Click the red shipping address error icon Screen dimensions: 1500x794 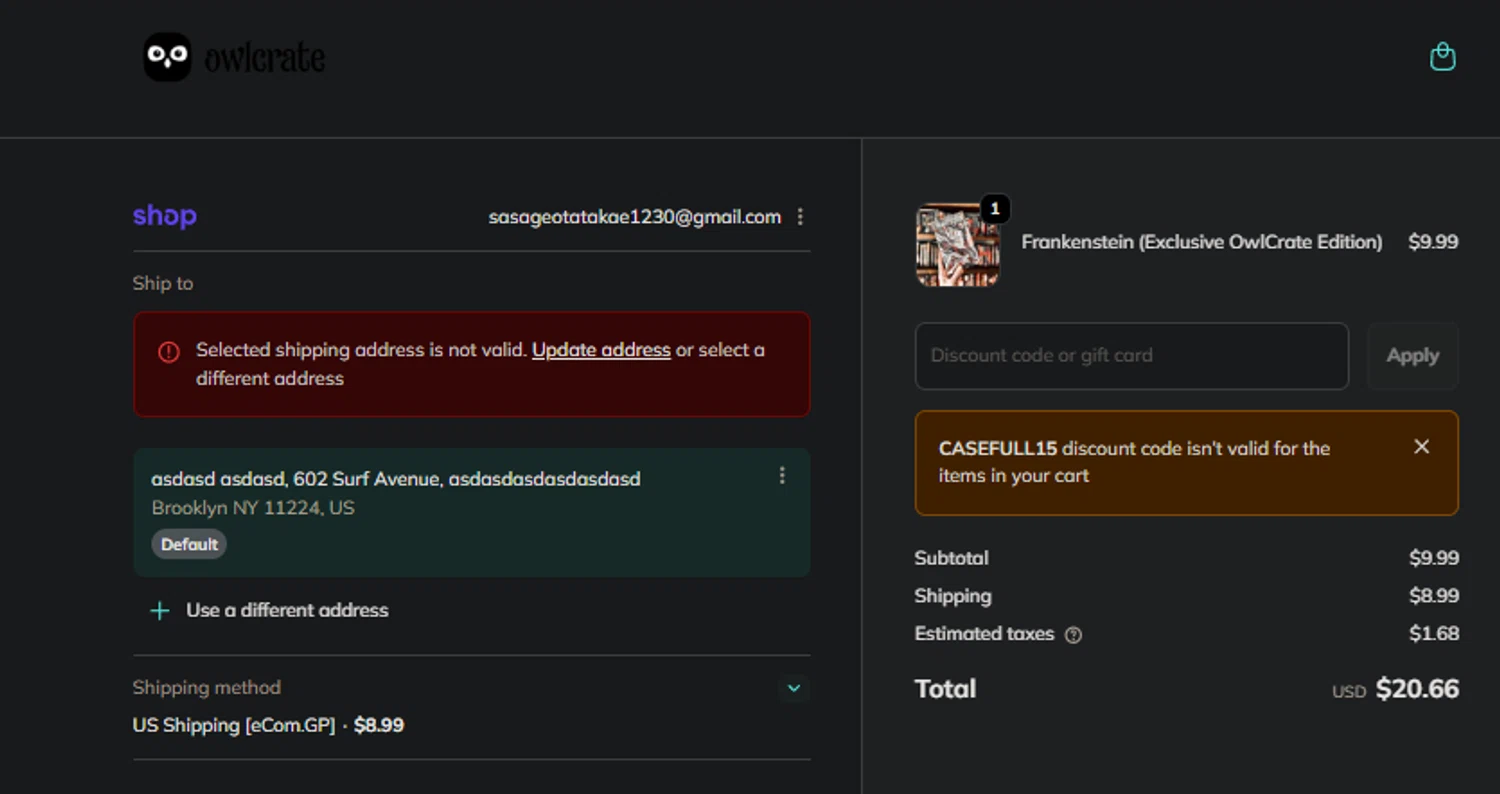click(x=168, y=351)
